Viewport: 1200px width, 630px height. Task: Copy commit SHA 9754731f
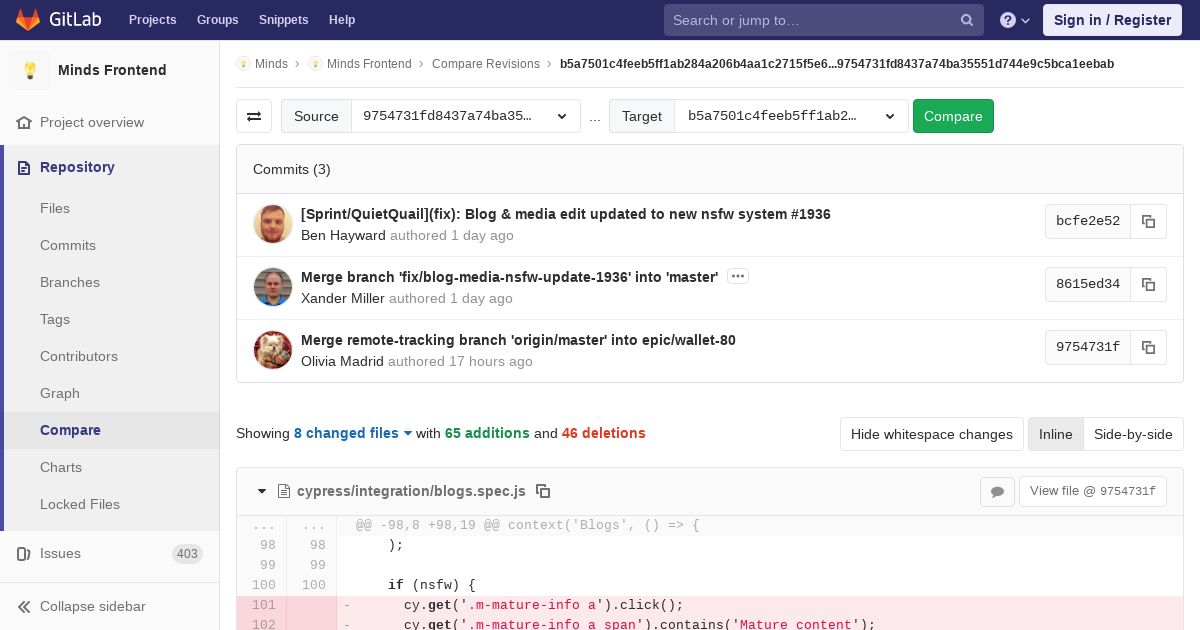pos(1148,347)
